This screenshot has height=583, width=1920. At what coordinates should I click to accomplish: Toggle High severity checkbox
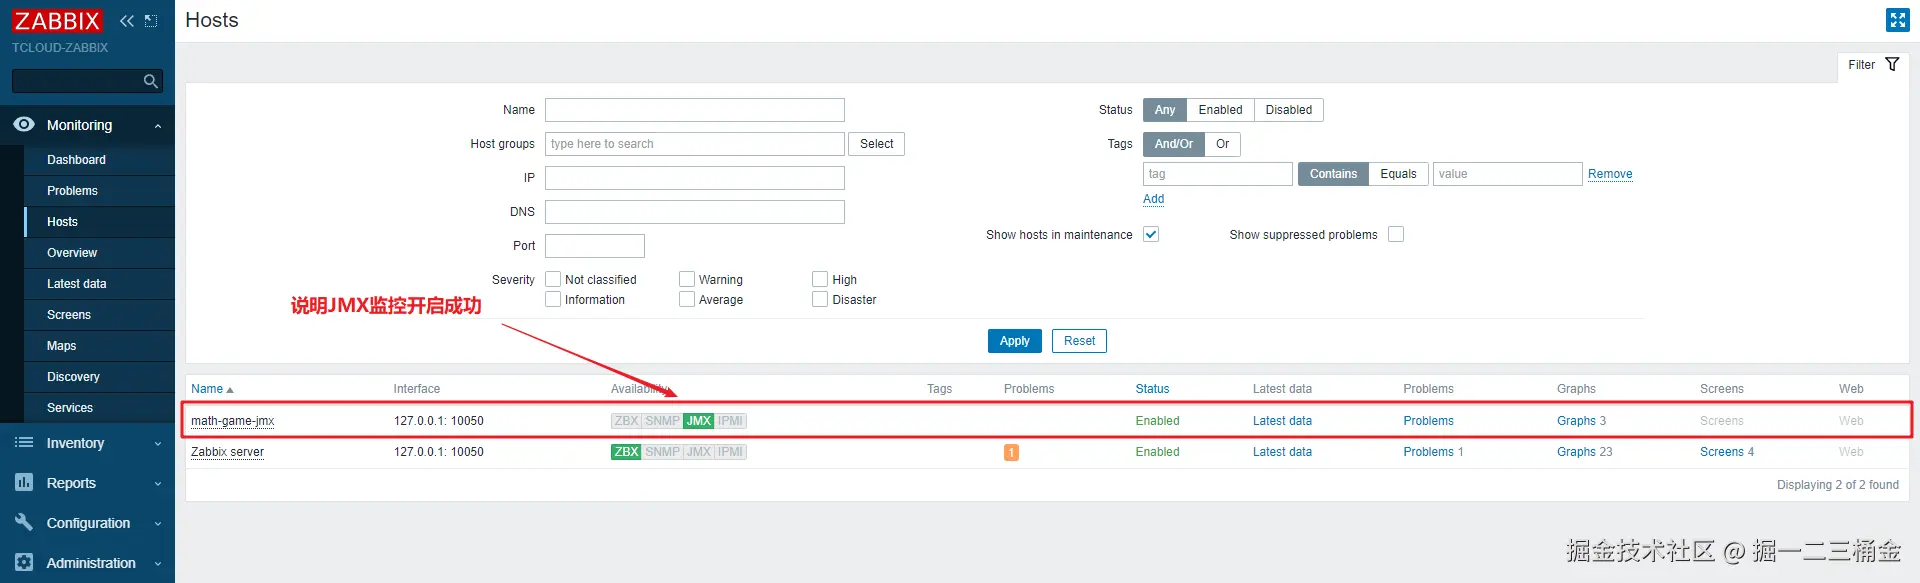(820, 279)
